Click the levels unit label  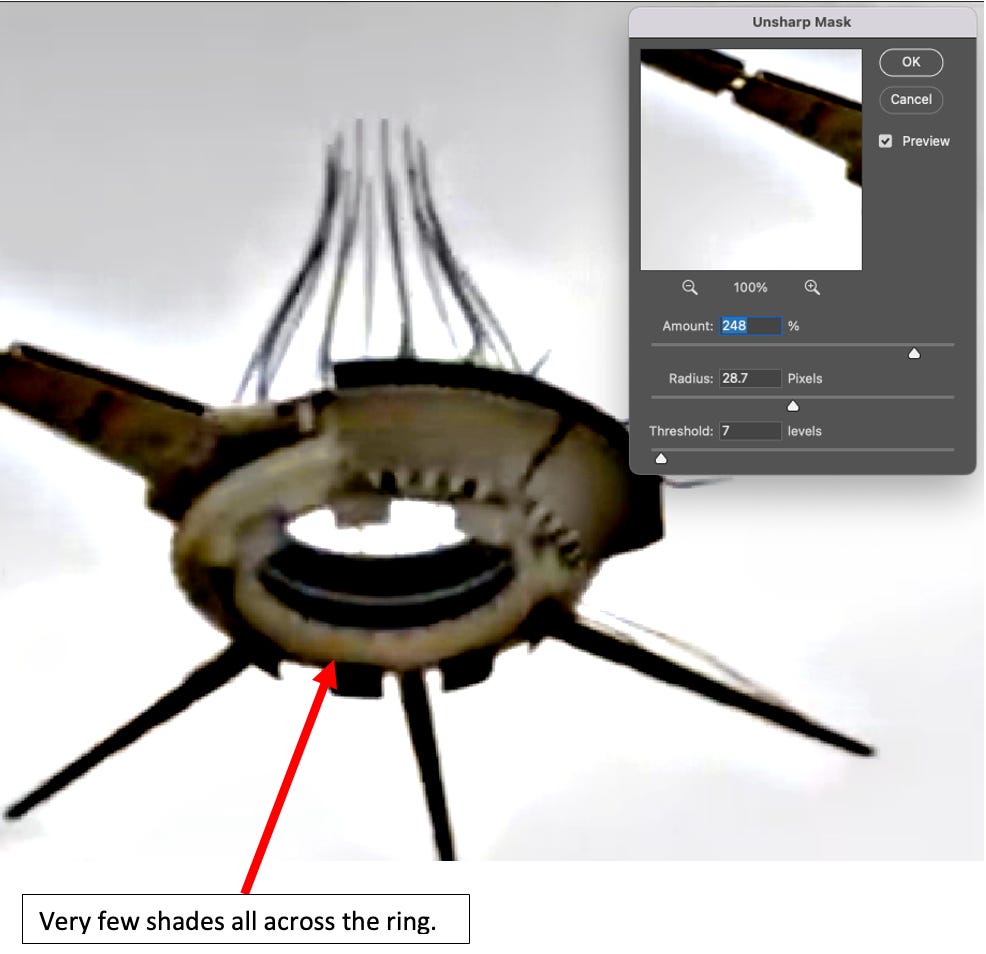coord(805,431)
